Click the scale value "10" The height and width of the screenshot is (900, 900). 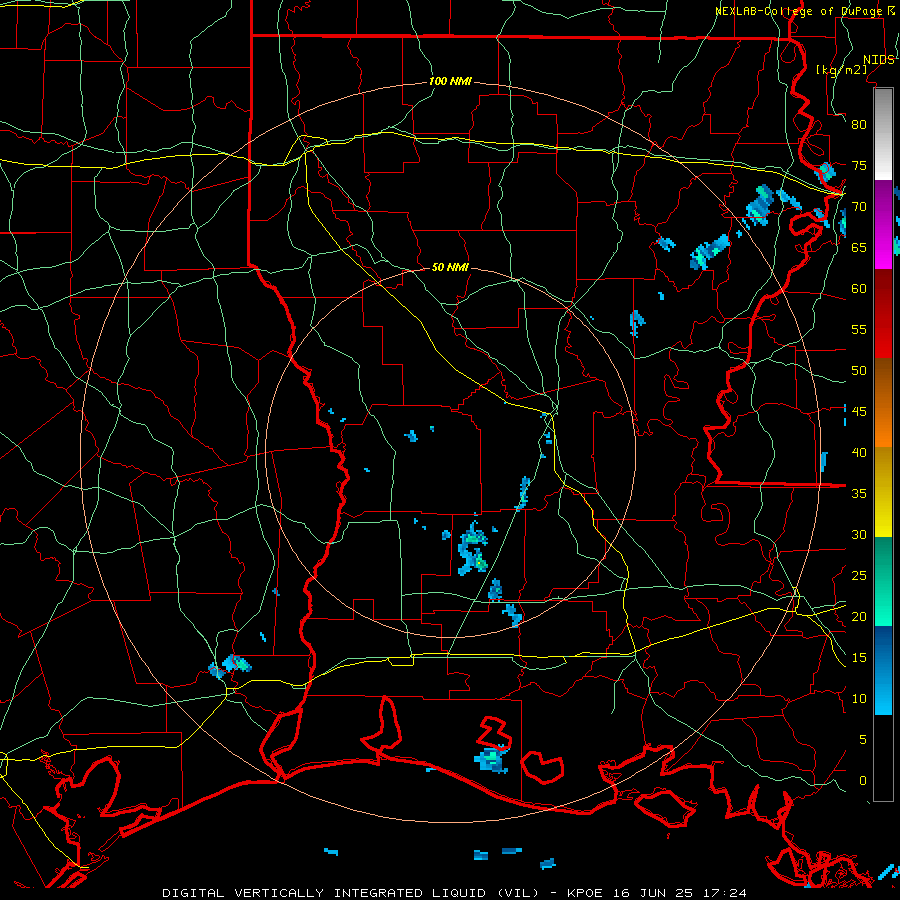[859, 699]
